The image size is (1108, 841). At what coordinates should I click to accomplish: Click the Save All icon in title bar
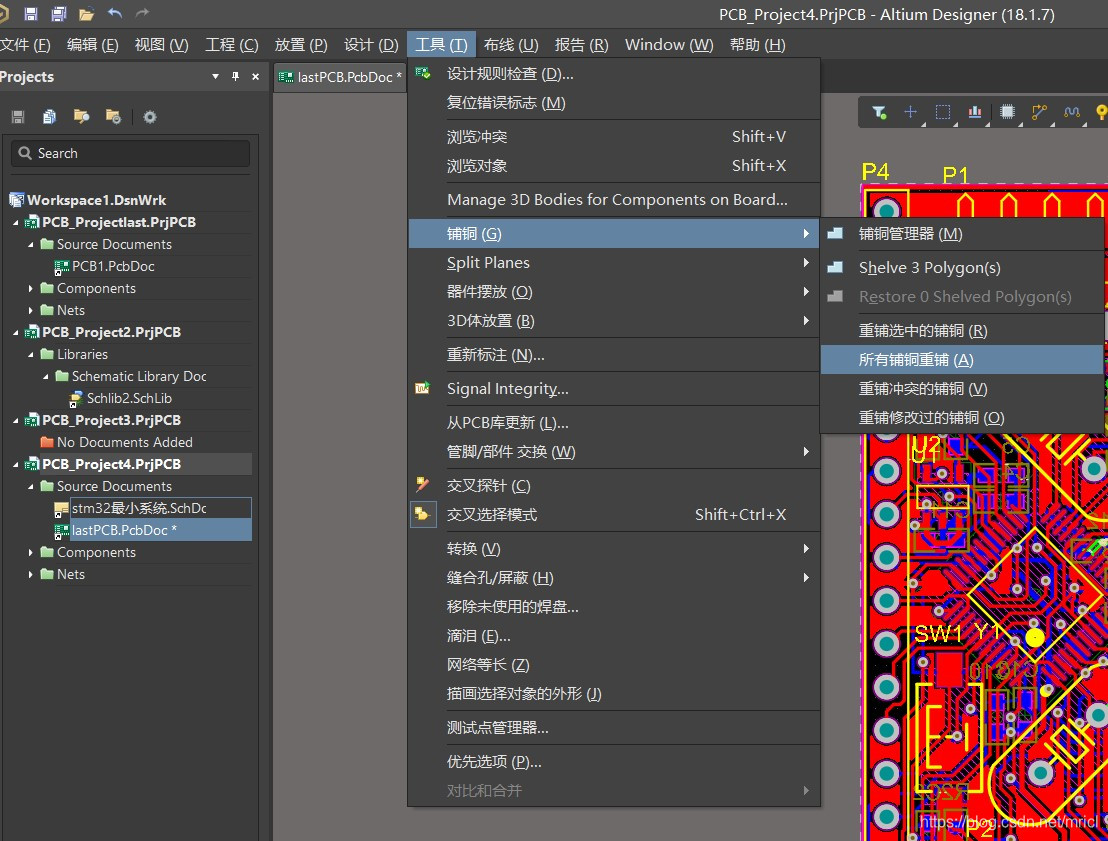[59, 13]
